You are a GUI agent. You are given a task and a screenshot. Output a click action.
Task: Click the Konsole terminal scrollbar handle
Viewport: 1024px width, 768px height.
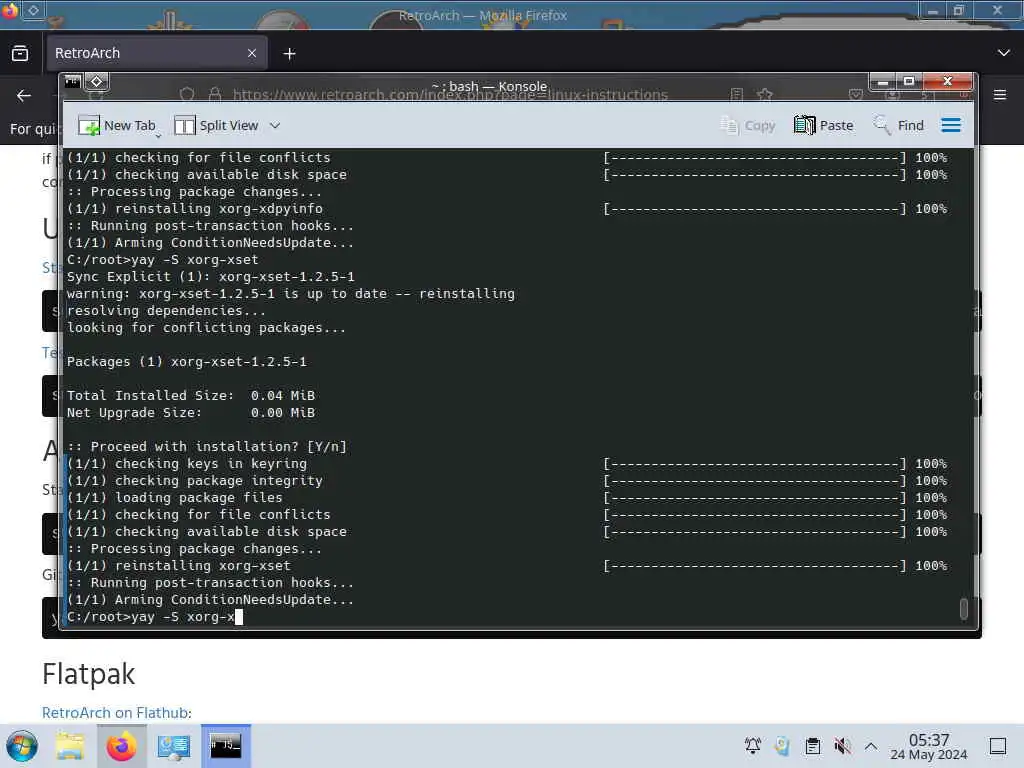pos(963,608)
